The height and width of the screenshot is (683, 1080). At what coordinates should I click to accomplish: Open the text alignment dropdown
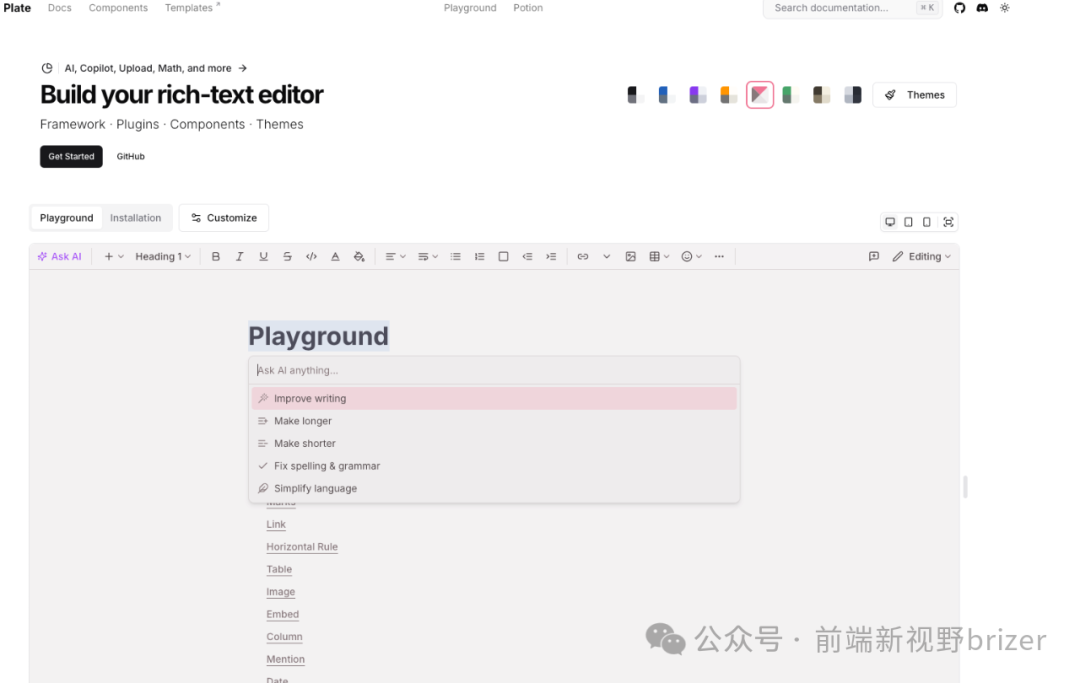coord(395,256)
